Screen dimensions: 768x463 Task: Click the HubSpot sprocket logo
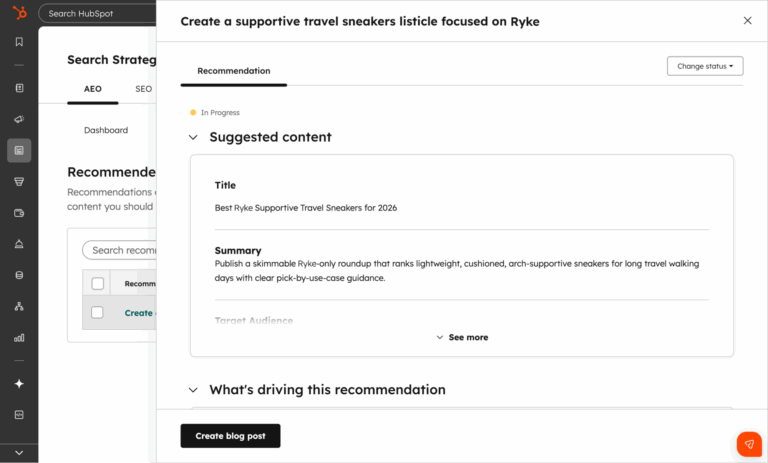pos(19,13)
